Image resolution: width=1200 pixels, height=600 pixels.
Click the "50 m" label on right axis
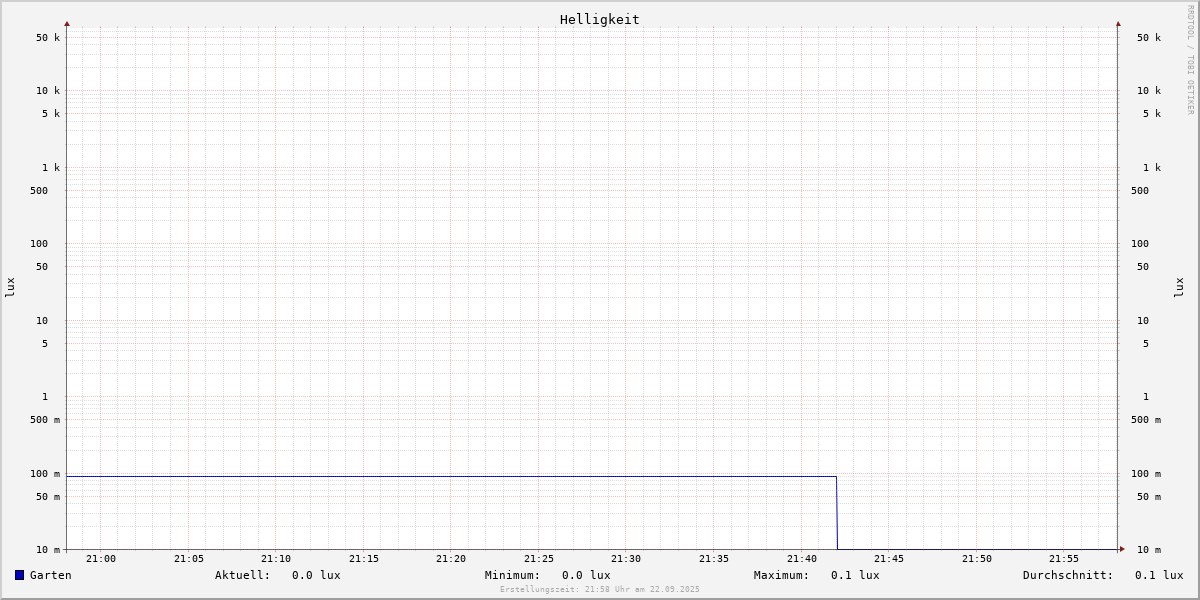coord(1149,497)
